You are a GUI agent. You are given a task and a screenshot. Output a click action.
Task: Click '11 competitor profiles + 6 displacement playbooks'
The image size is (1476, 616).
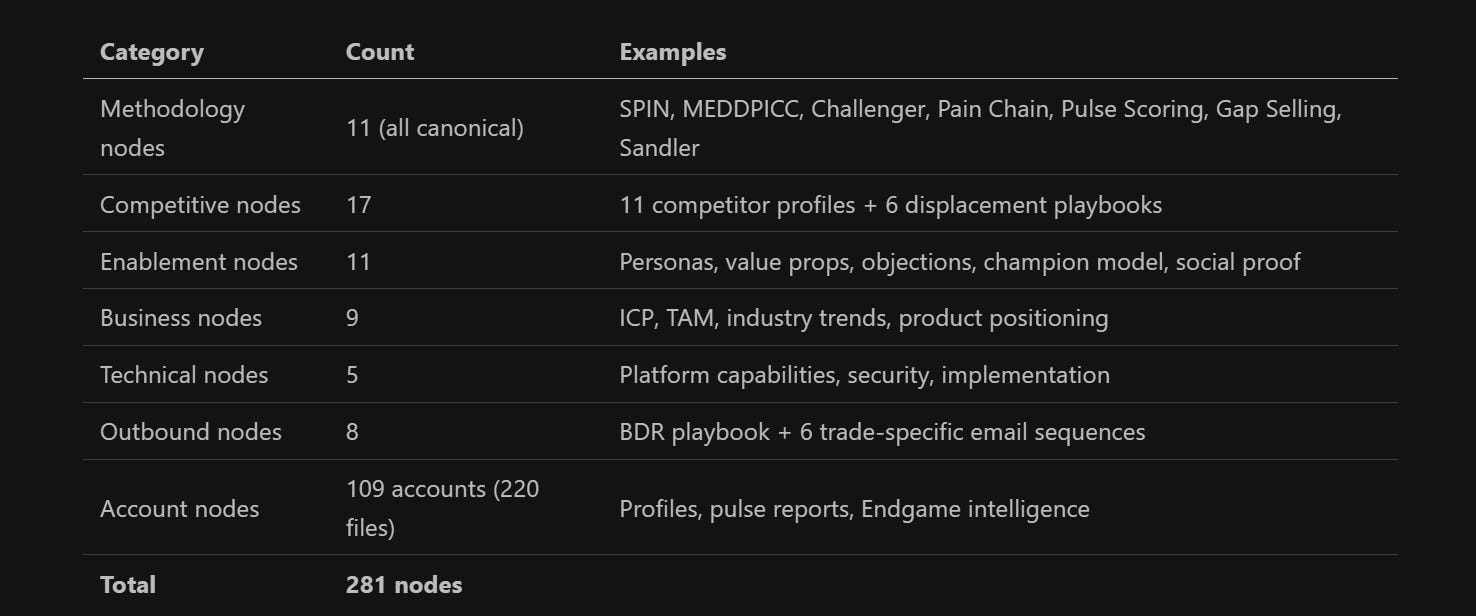point(890,205)
